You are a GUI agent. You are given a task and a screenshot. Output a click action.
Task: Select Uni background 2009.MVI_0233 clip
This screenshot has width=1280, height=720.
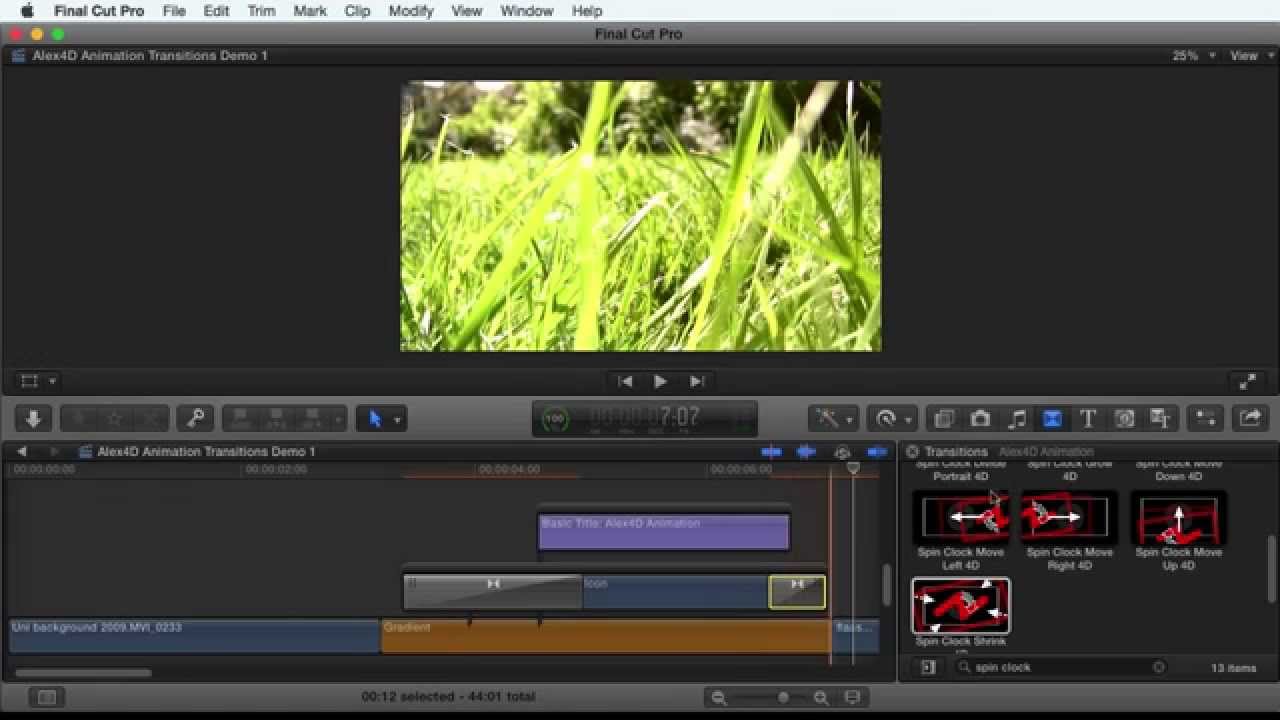[x=195, y=636]
